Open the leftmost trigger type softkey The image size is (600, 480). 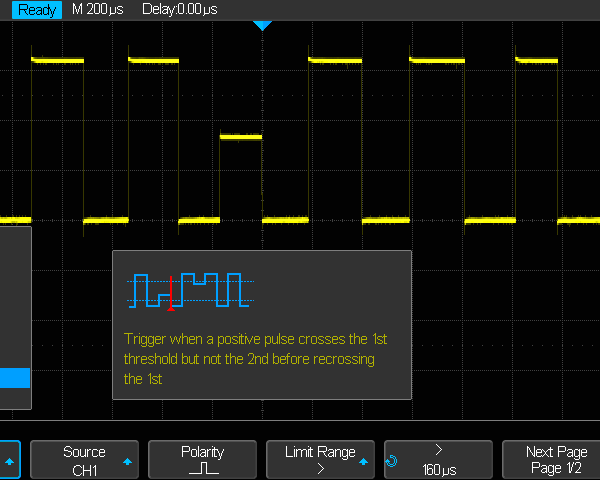[x=10, y=460]
